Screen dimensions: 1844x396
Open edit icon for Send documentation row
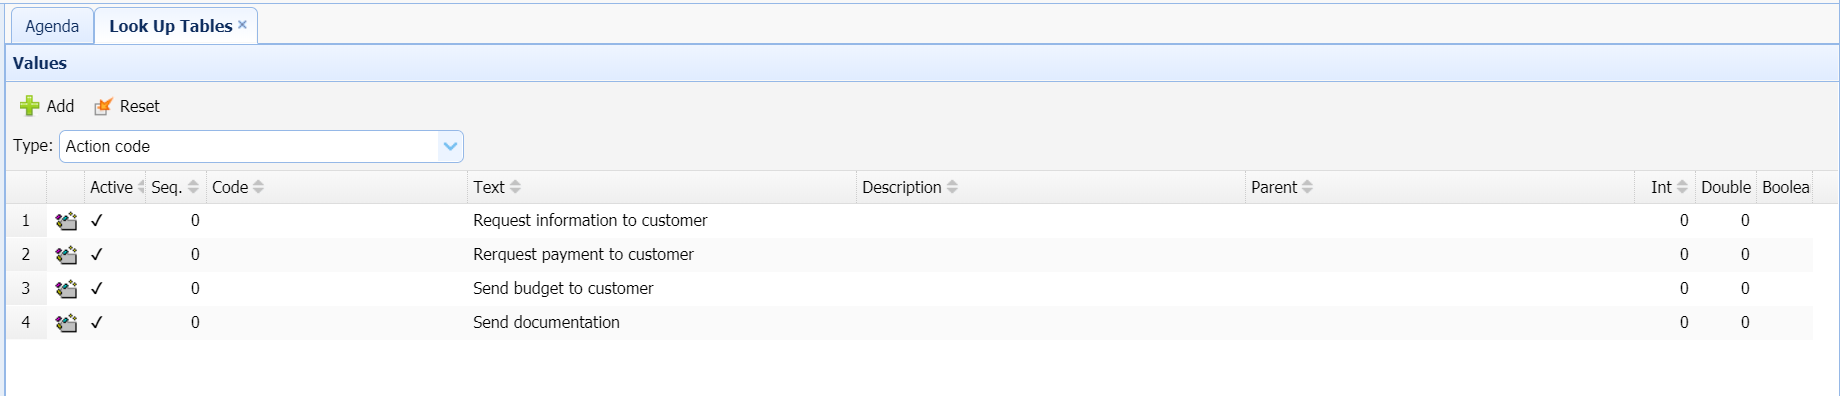(66, 323)
